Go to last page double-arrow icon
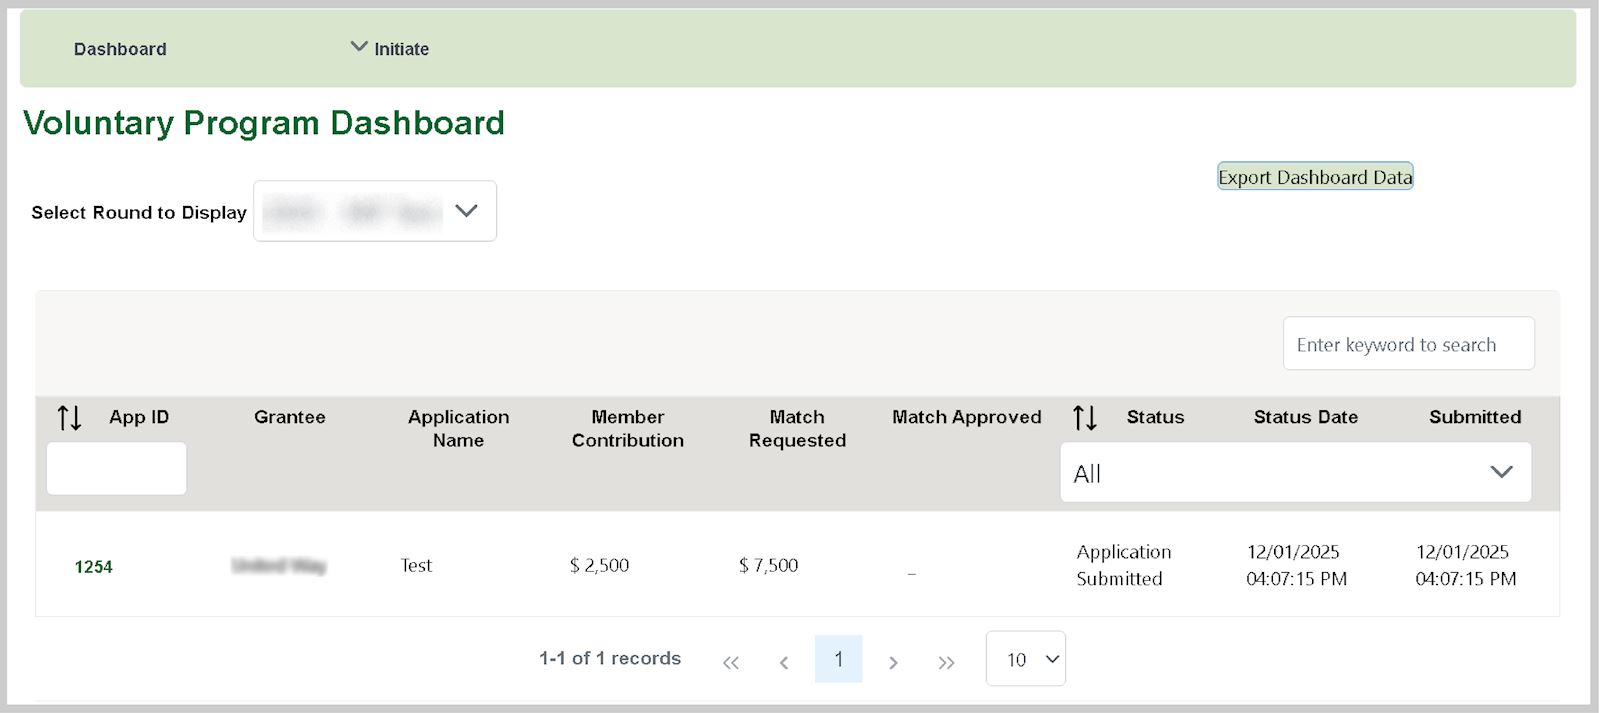 [946, 662]
